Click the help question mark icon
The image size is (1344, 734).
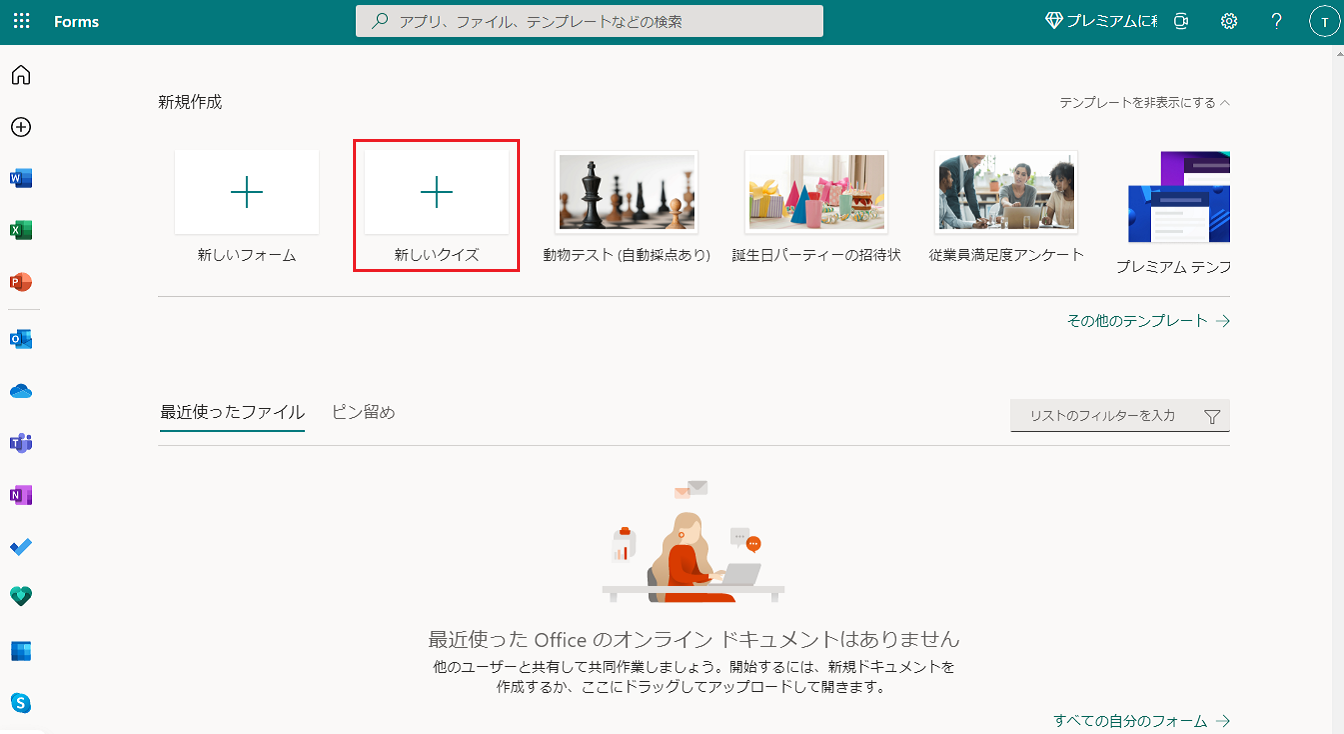coord(1277,21)
